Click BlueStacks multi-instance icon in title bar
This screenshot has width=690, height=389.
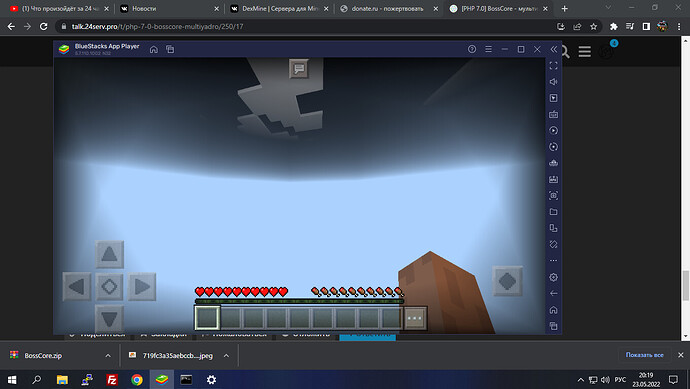tap(170, 49)
